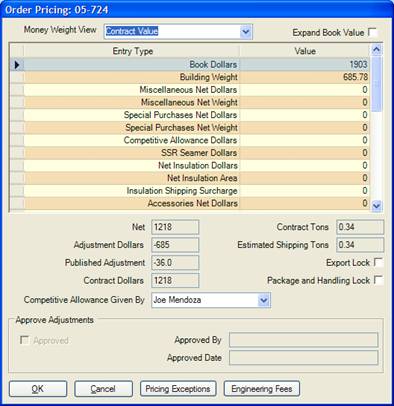The height and width of the screenshot is (406, 394).
Task: Click the Estimated Shipping Tons field
Action: [360, 245]
